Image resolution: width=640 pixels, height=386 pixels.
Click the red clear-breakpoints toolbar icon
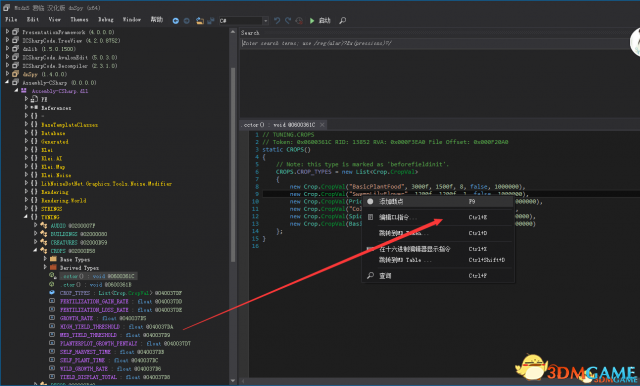pos(299,20)
